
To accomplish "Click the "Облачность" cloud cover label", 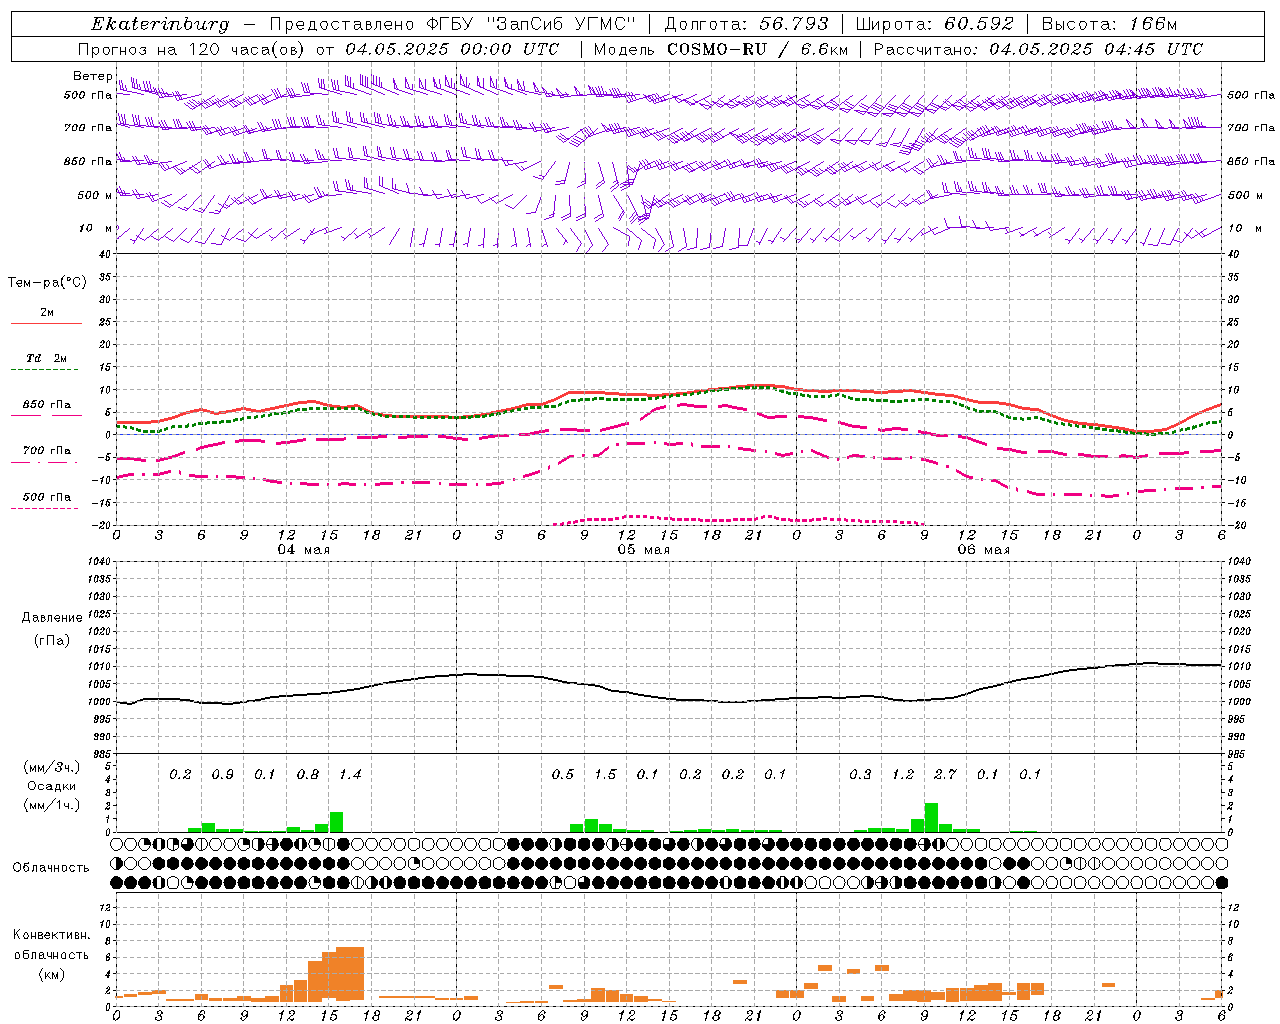I will tap(51, 868).
